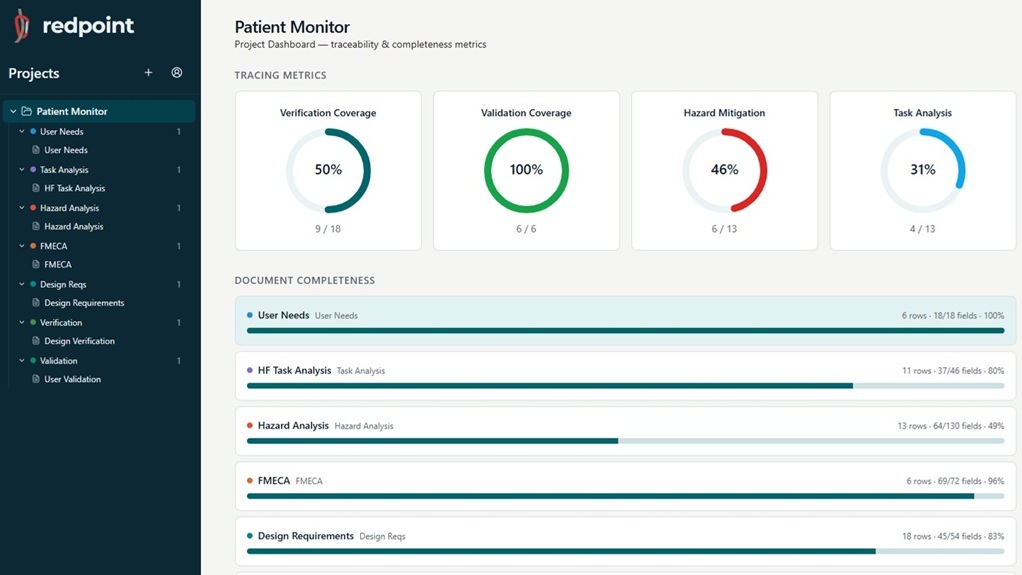Screen dimensions: 1022x575
Task: Click '6 rows · 69/72 fields · 96%' text
Action: tap(955, 481)
